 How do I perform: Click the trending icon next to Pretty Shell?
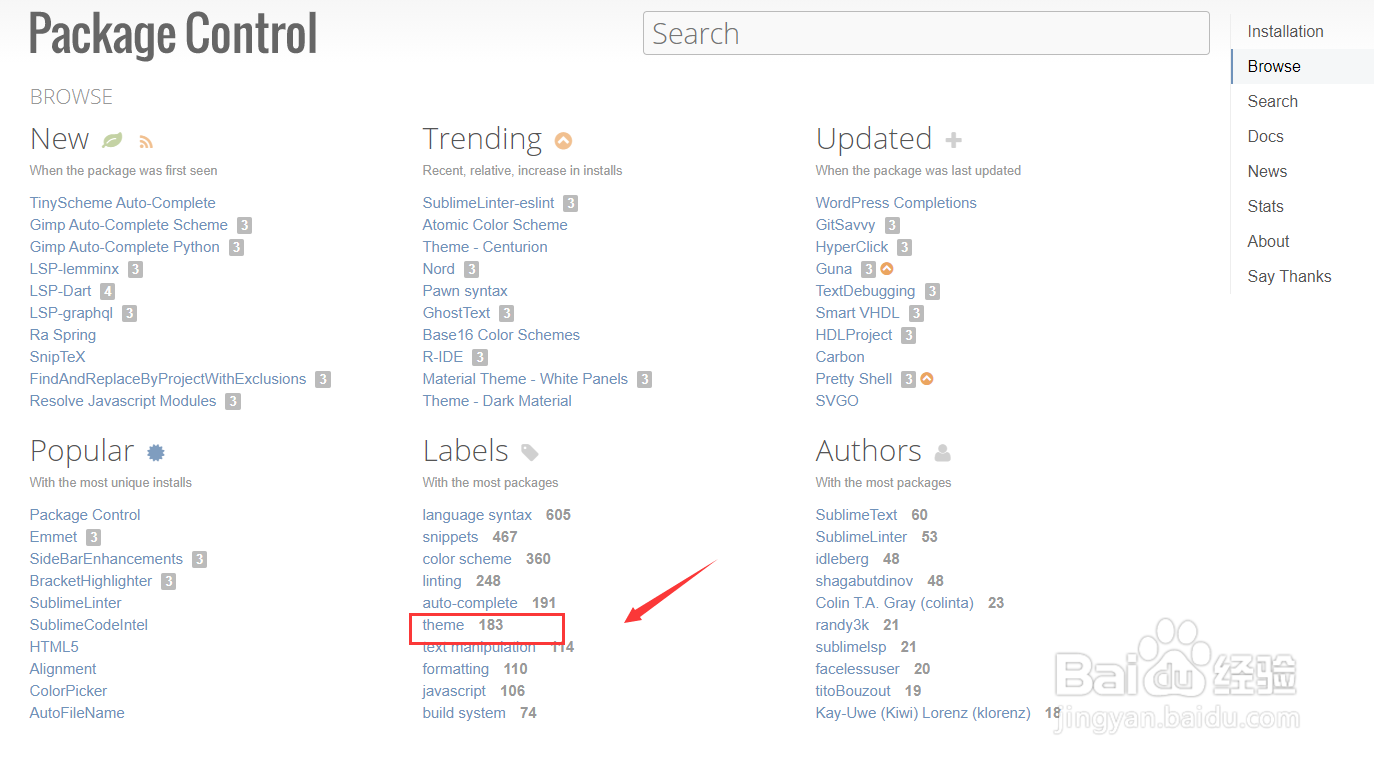pos(926,379)
